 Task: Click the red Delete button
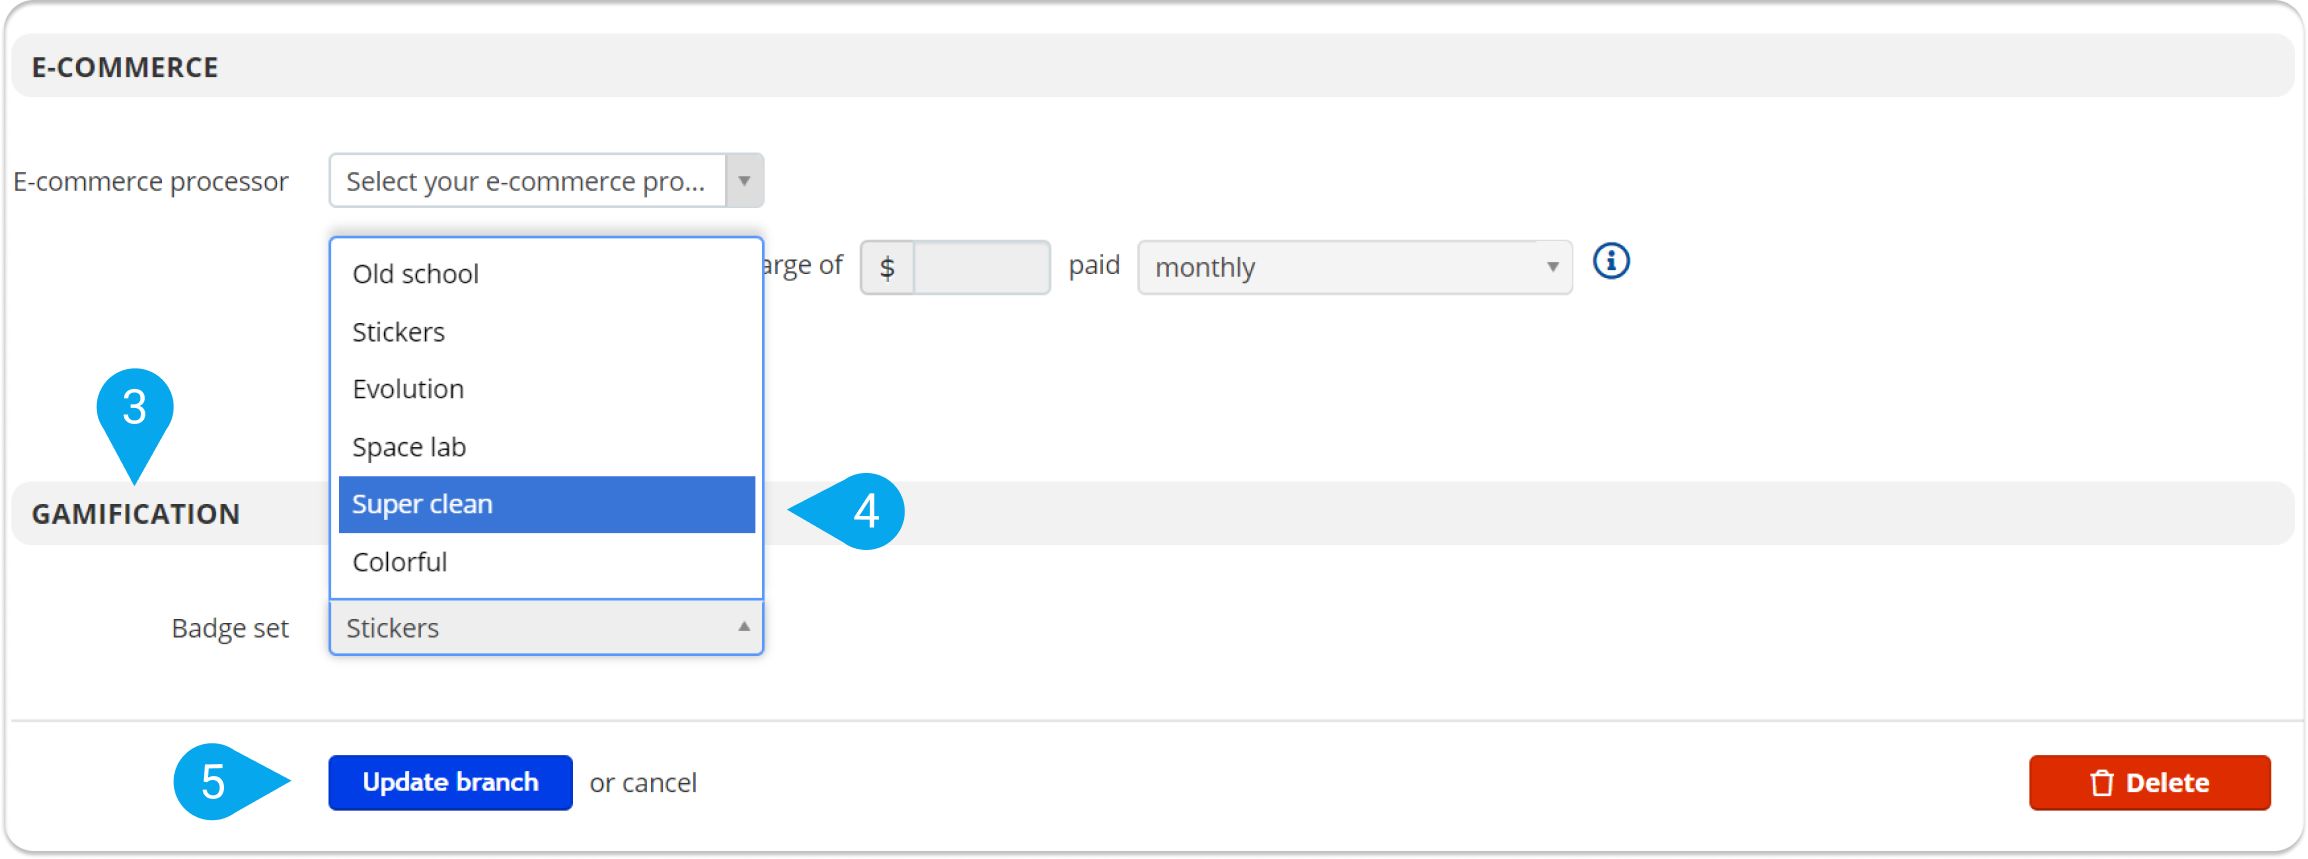click(x=2149, y=782)
